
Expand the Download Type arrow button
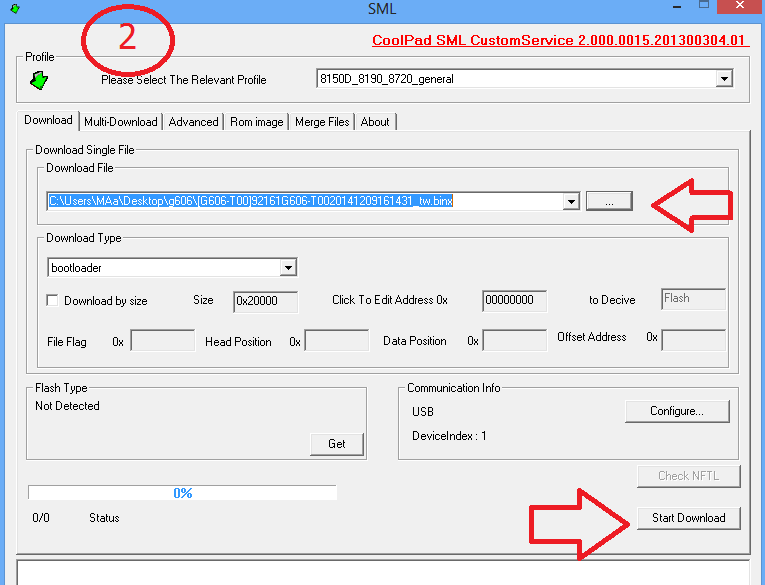pos(288,267)
